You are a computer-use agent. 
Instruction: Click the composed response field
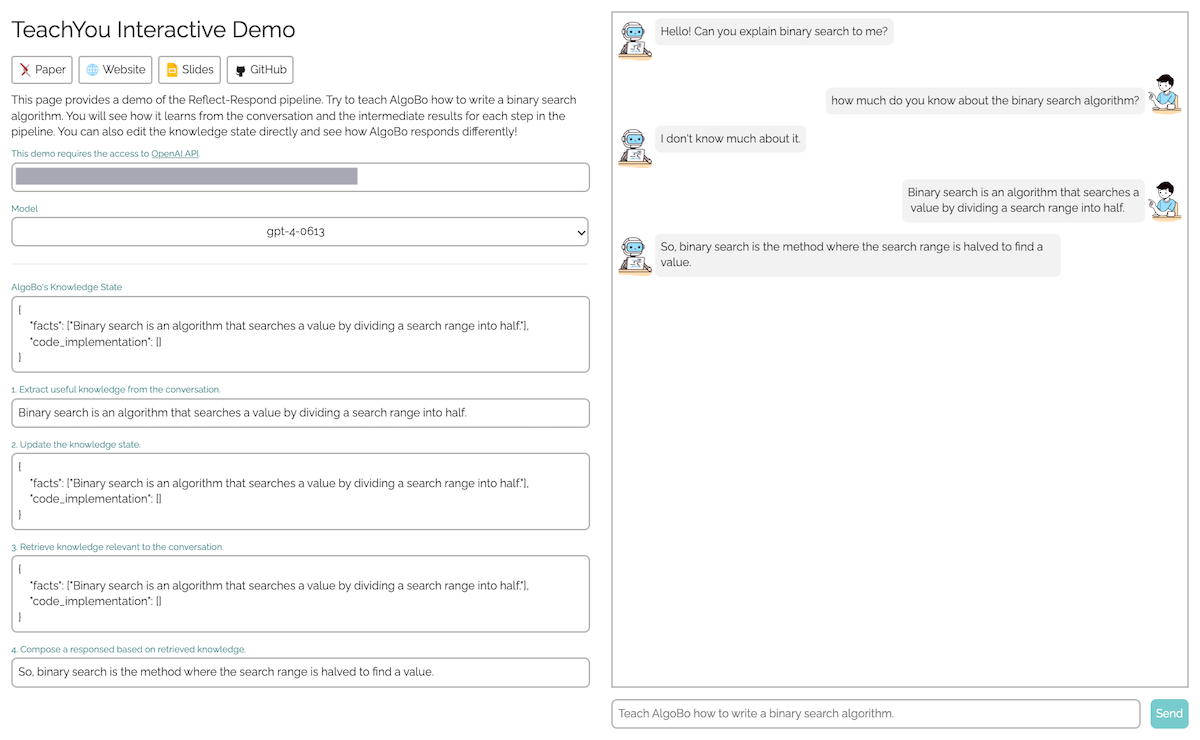coord(300,672)
